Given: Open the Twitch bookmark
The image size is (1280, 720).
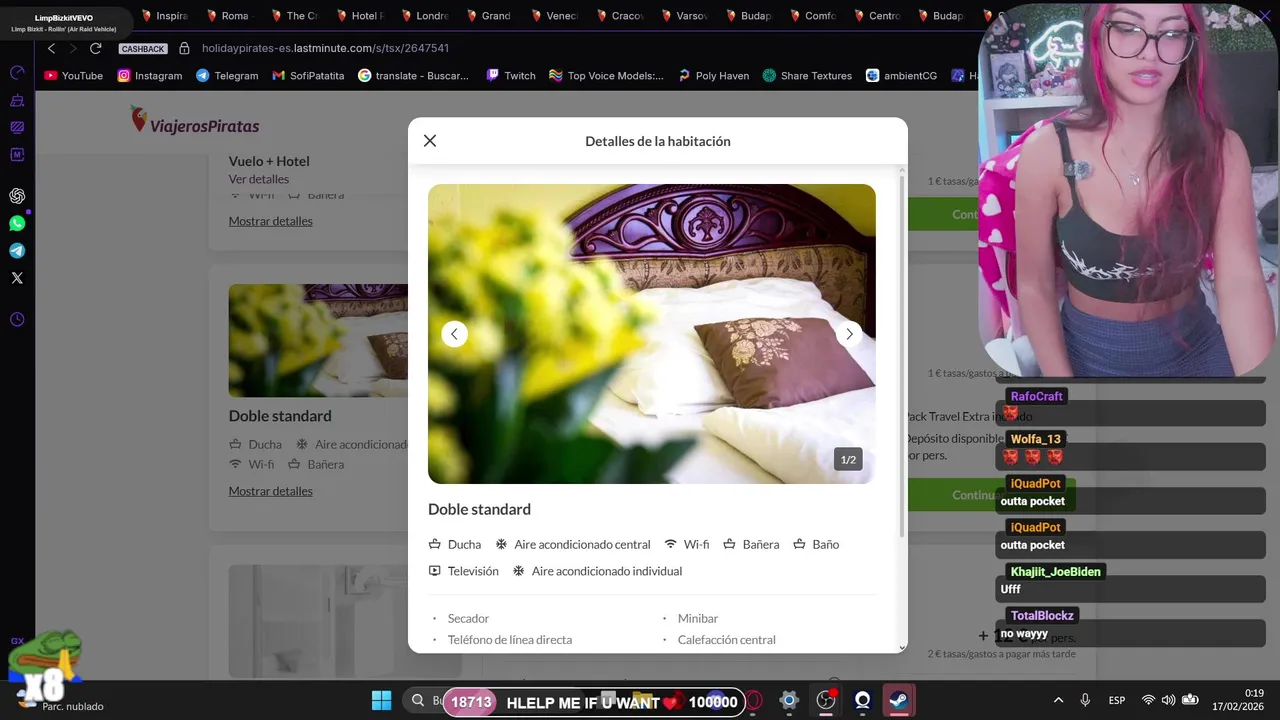Looking at the screenshot, I should [511, 75].
